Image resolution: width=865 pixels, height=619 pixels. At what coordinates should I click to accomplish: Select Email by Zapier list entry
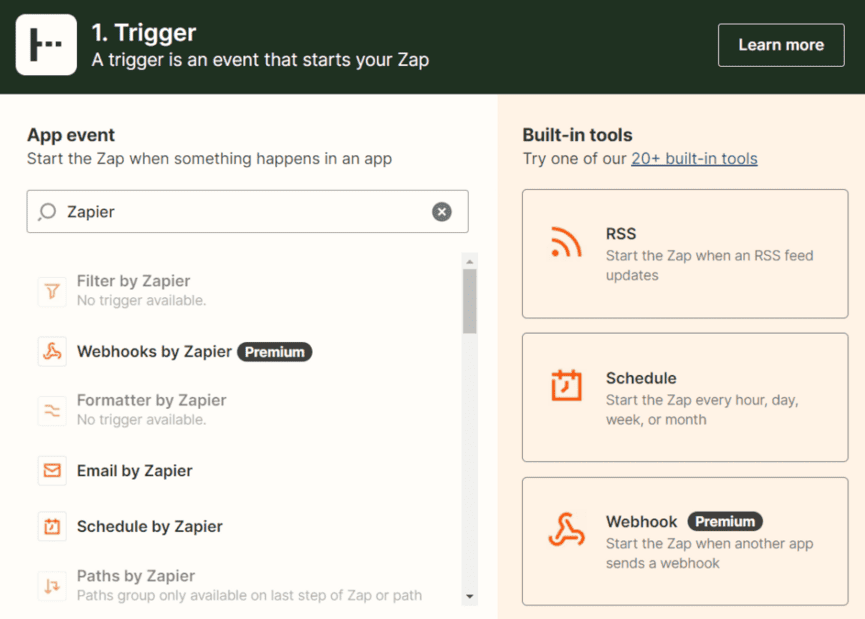(x=135, y=471)
